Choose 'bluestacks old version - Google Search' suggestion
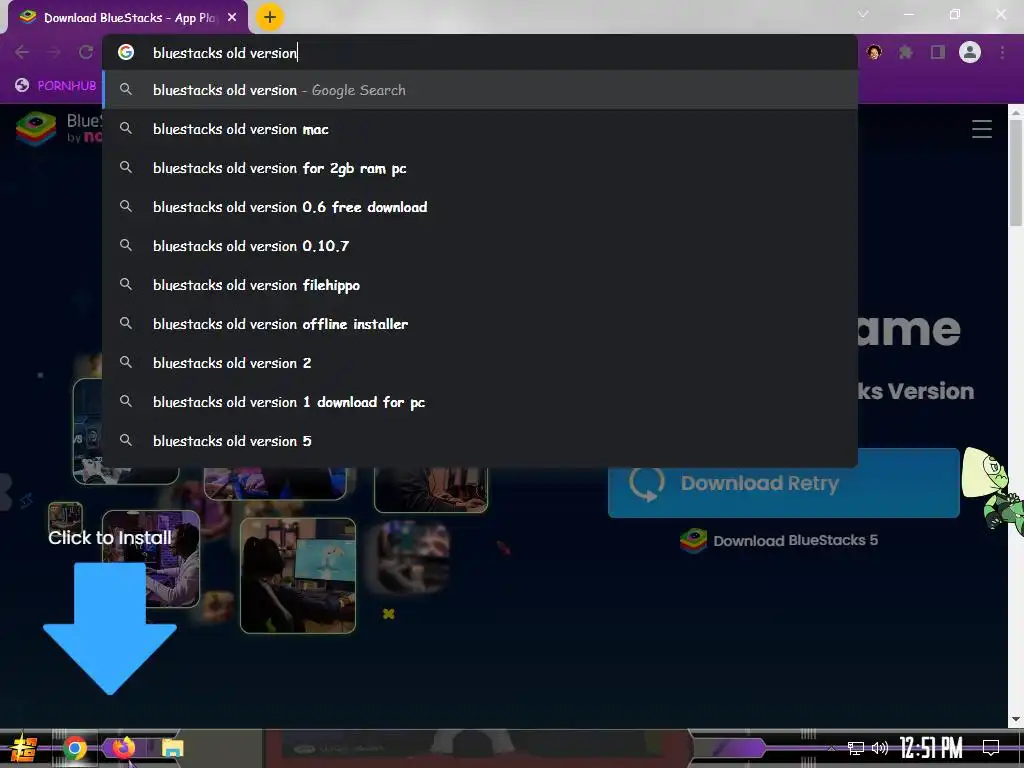This screenshot has height=768, width=1024. click(x=480, y=90)
